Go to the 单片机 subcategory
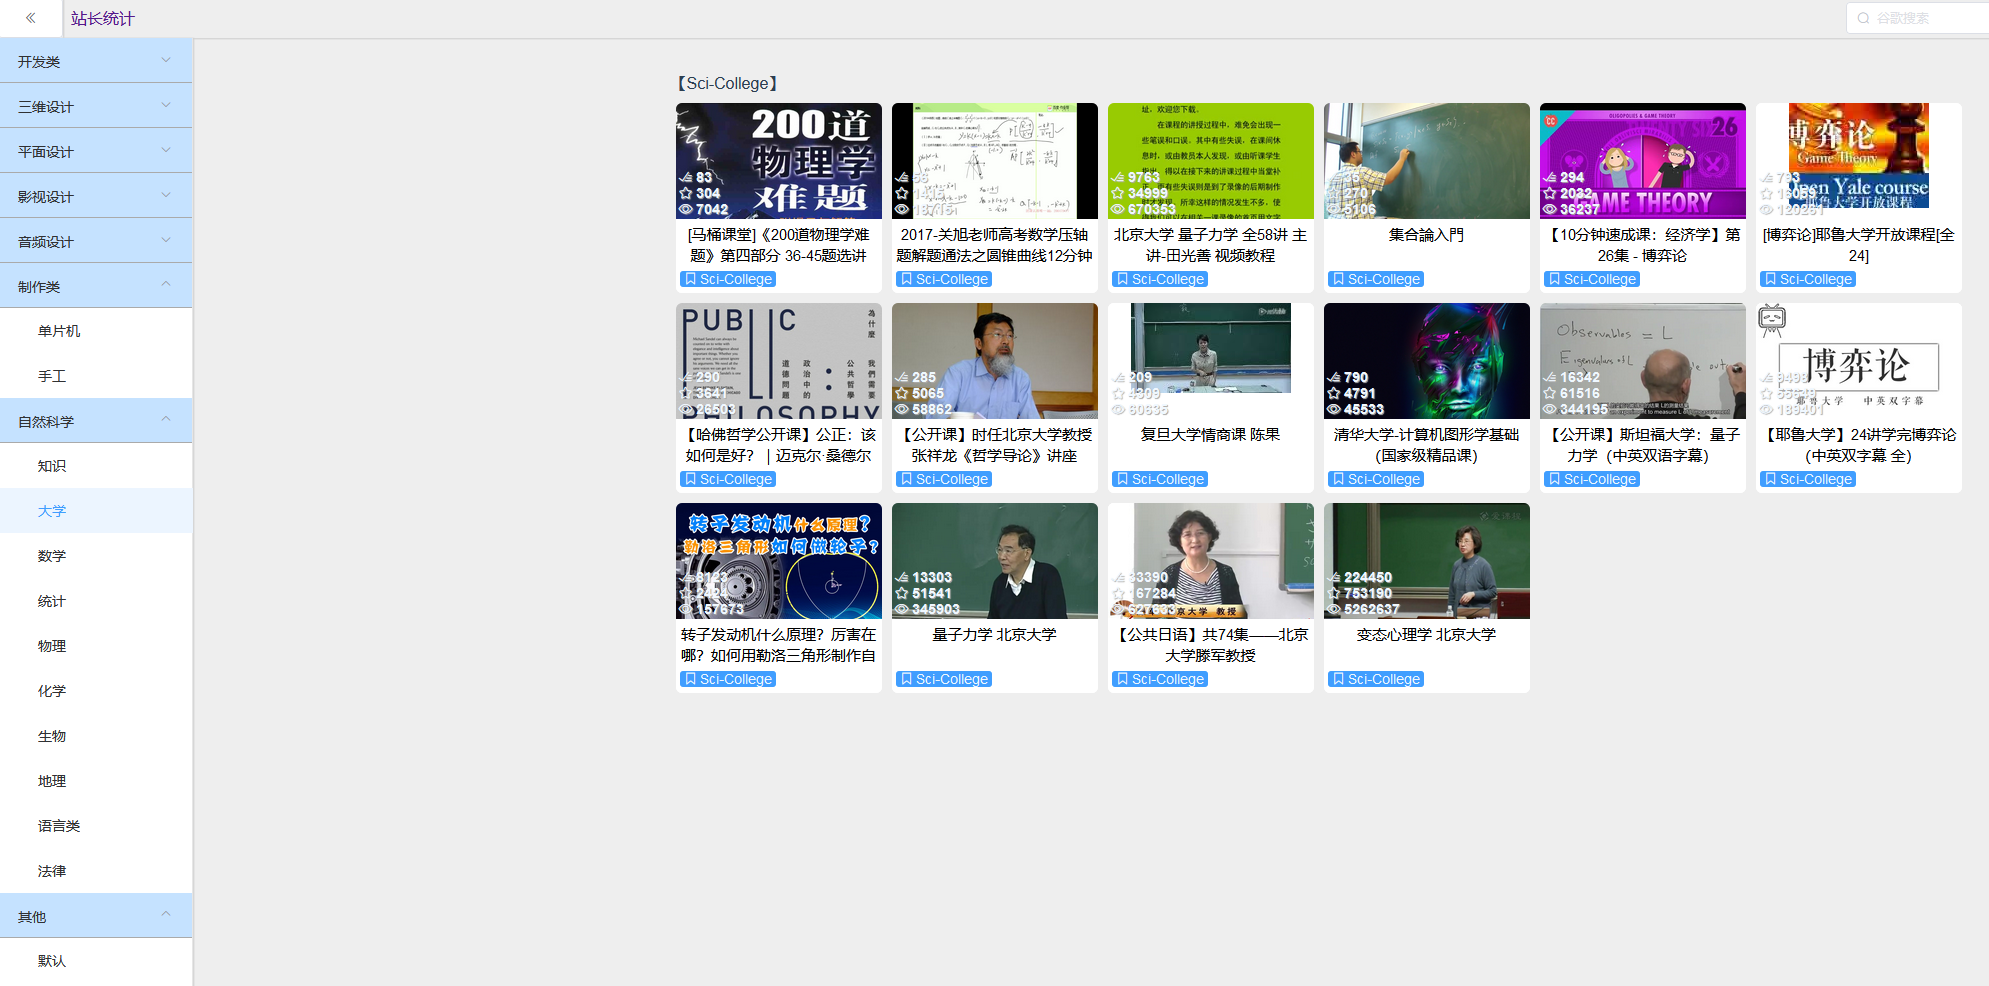This screenshot has width=1989, height=986. (x=59, y=331)
